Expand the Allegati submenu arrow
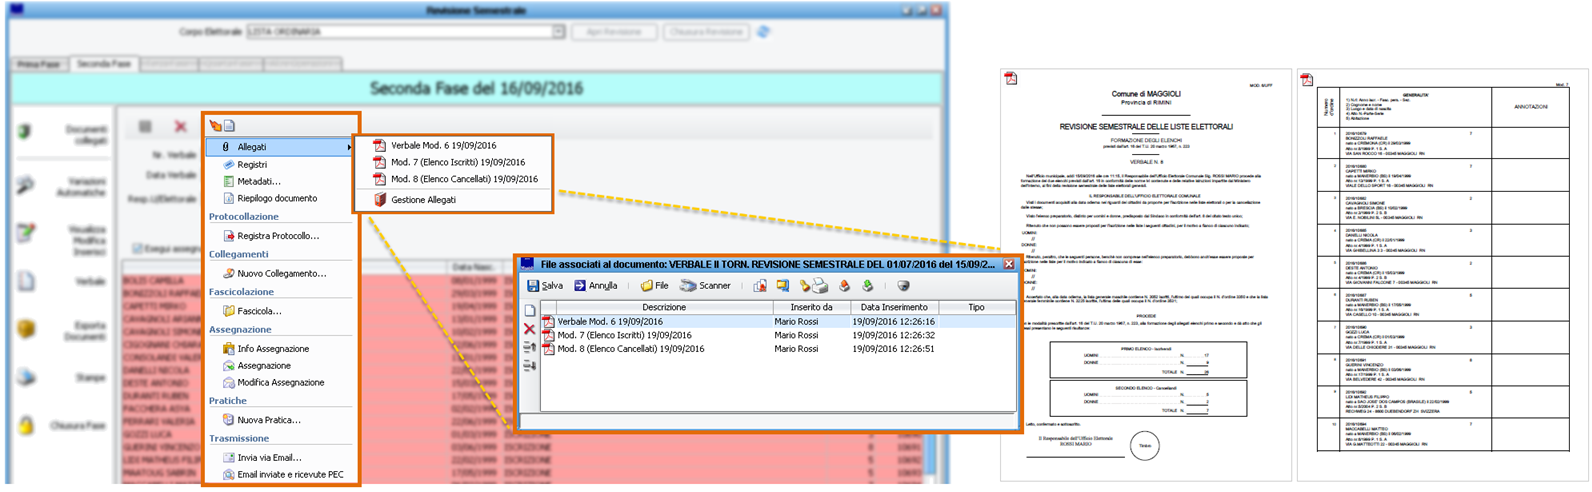Image resolution: width=1592 pixels, height=492 pixels. click(x=349, y=147)
